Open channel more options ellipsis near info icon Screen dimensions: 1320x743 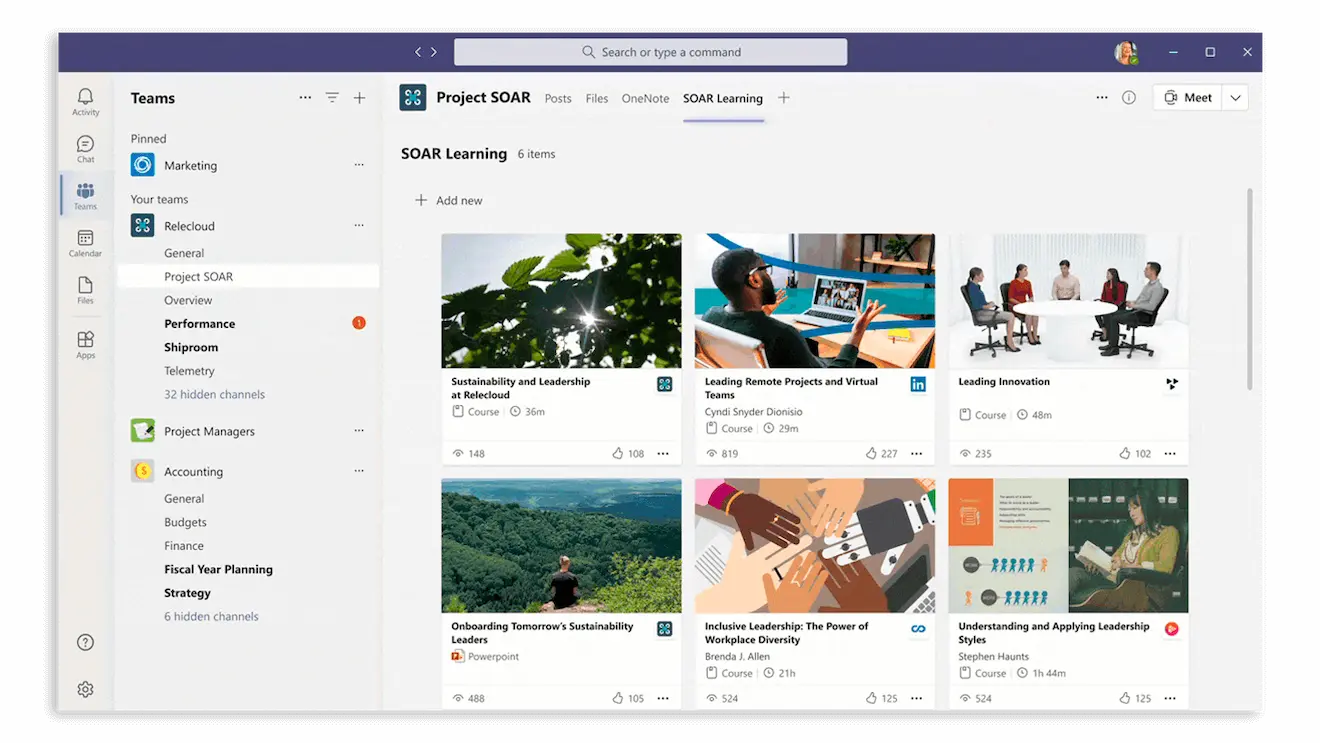pyautogui.click(x=1102, y=98)
